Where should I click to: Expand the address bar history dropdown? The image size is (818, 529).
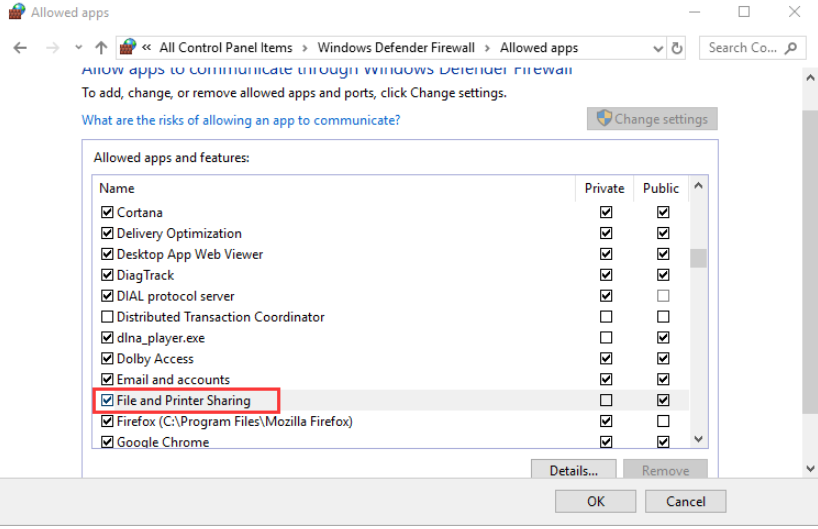pos(658,49)
